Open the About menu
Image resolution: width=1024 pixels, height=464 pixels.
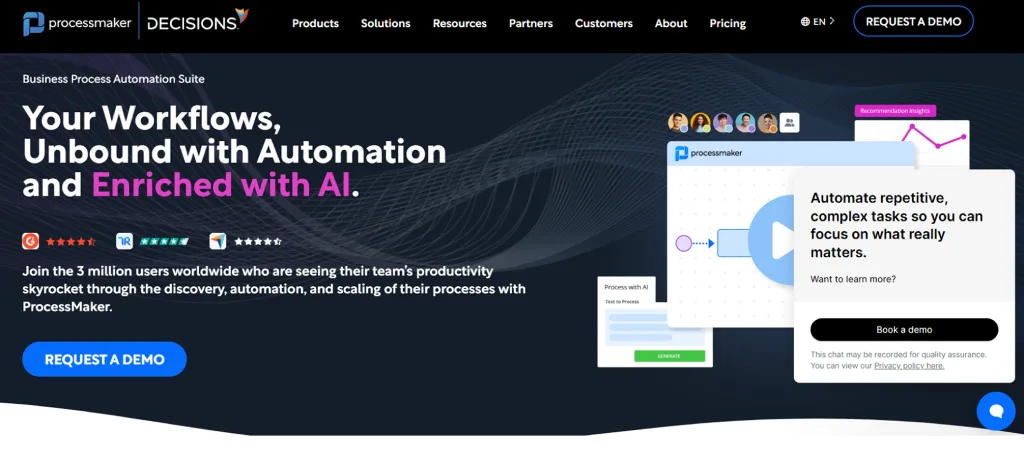[671, 24]
